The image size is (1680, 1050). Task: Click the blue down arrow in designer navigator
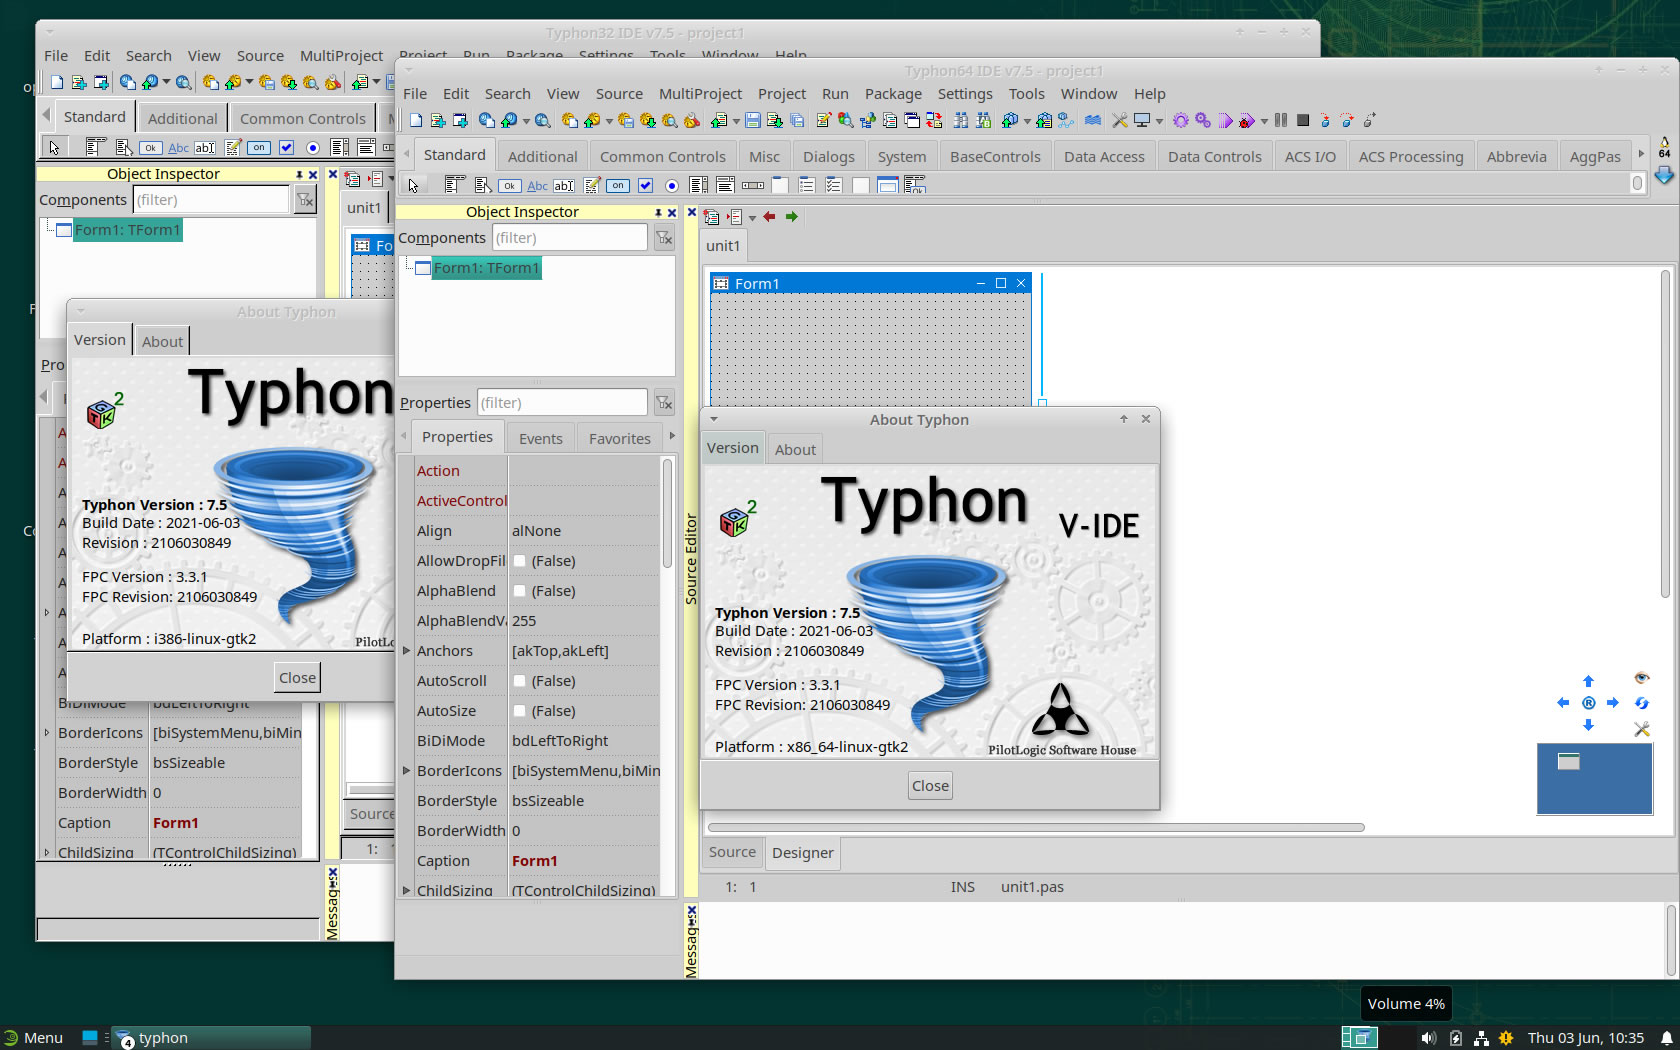click(1588, 725)
